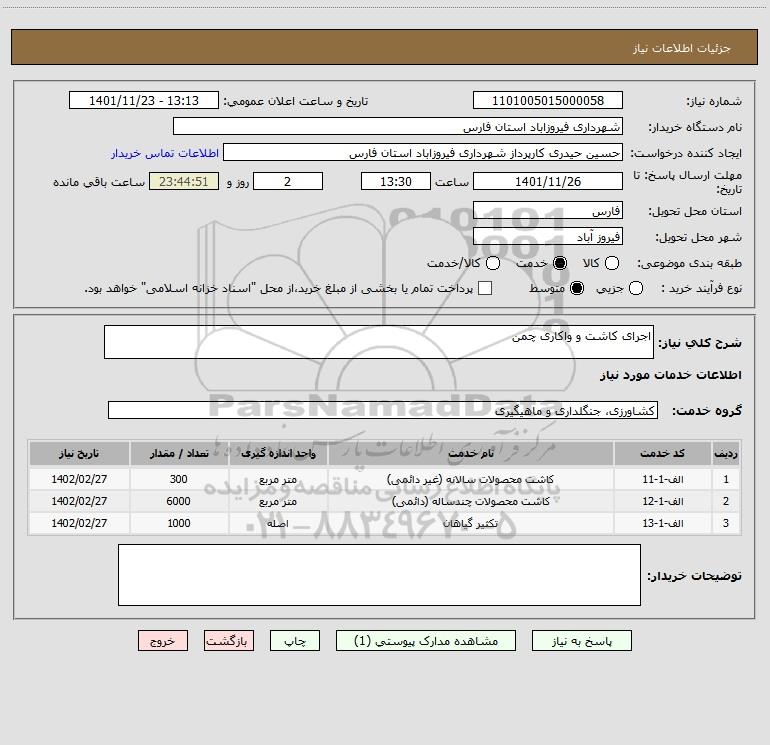Select service code الف-1-13 cell

tap(662, 524)
